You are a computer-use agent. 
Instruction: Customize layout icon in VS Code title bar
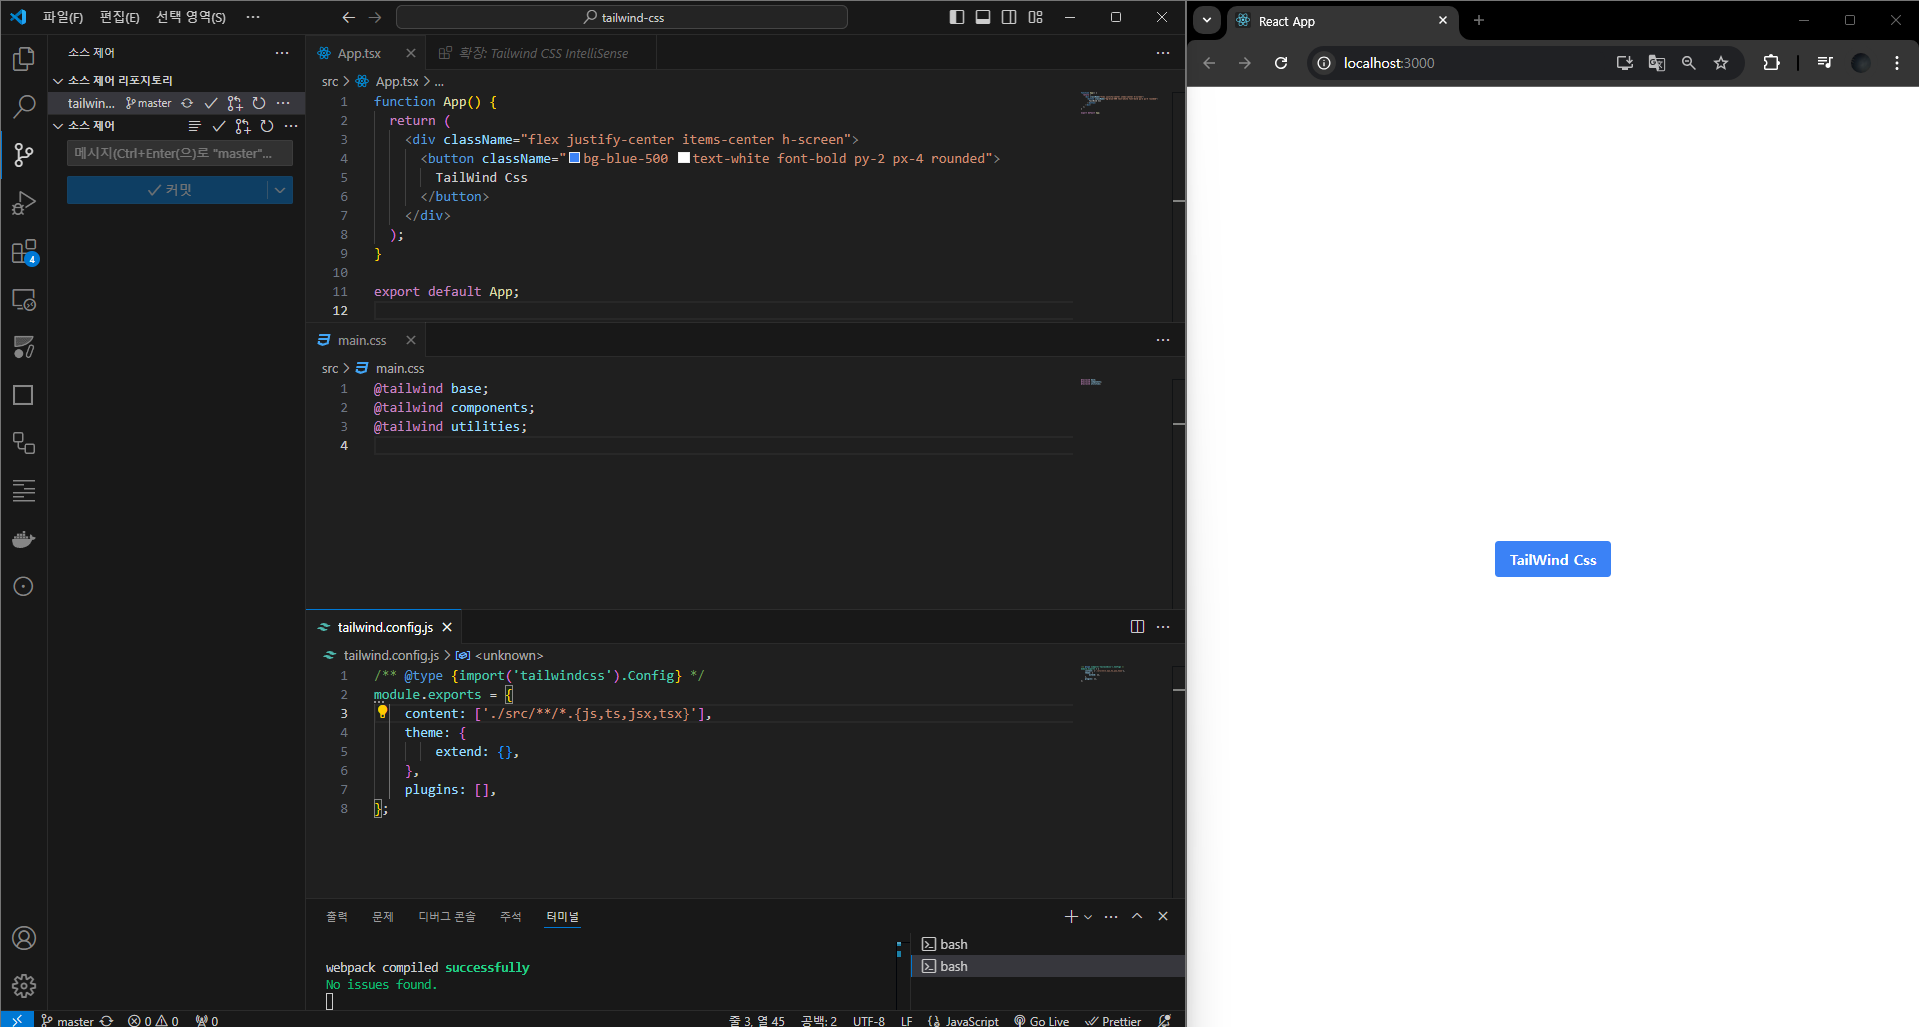pos(1036,17)
